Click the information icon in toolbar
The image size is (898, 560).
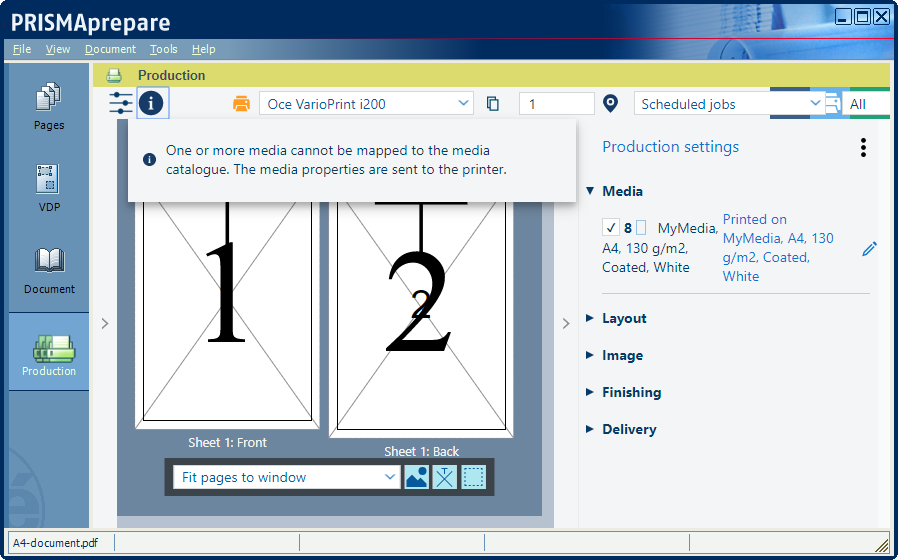pyautogui.click(x=153, y=103)
